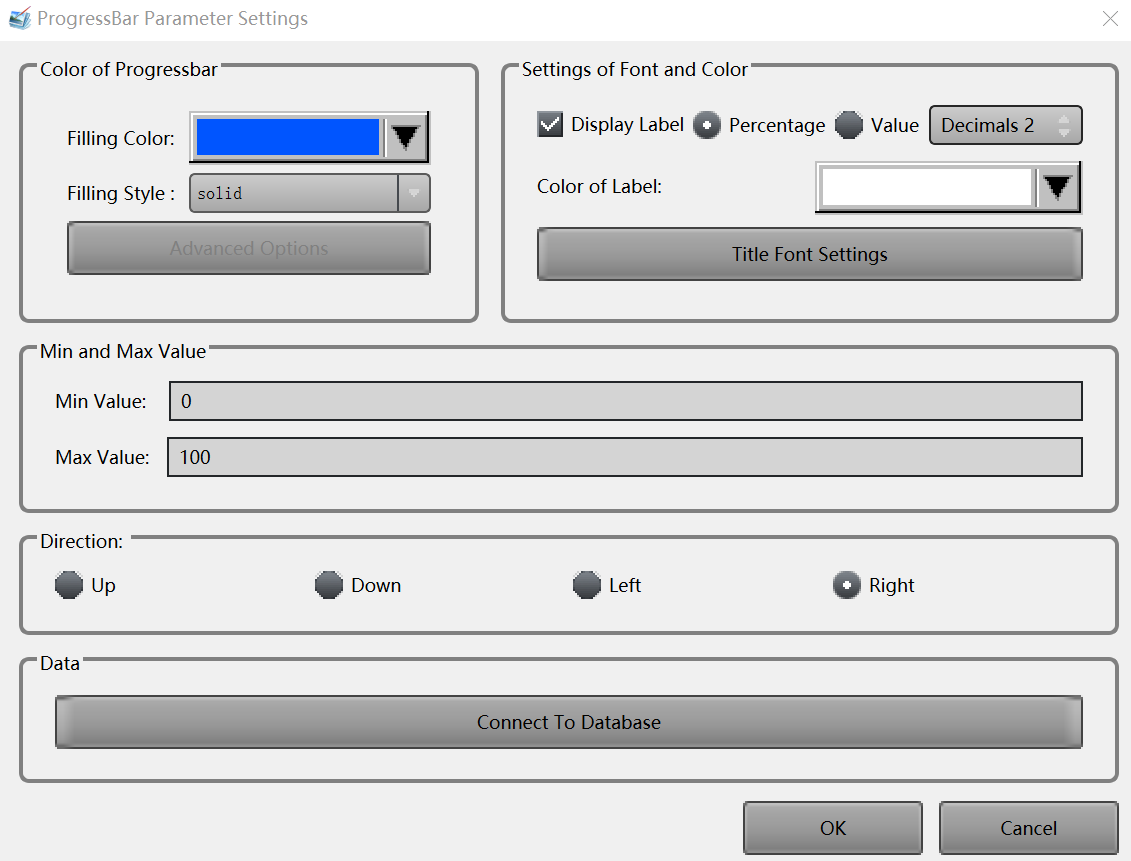Select the Percentage radio button
The height and width of the screenshot is (861, 1131).
[707, 126]
